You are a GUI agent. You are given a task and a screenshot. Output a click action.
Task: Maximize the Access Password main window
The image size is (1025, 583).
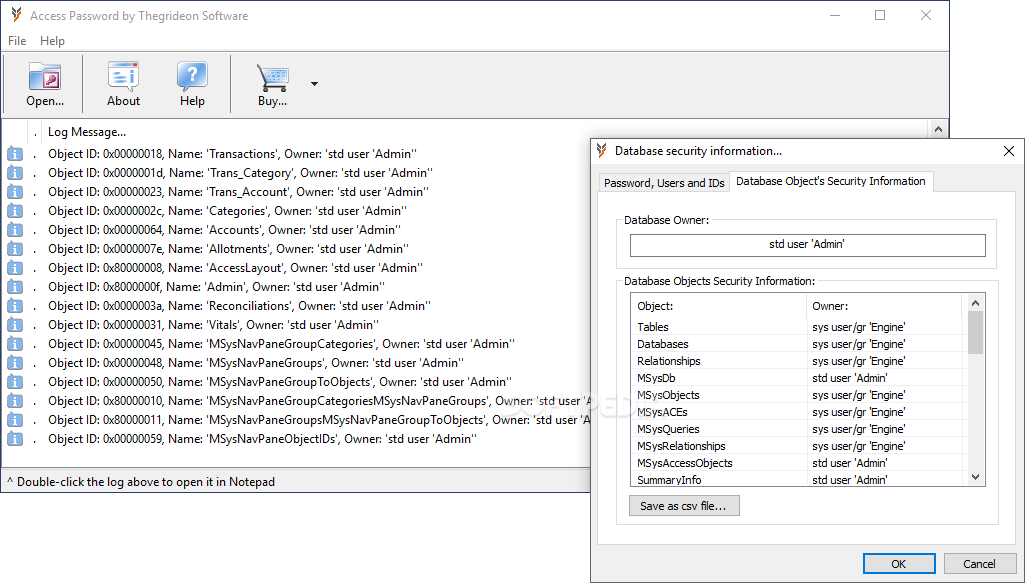[x=880, y=15]
